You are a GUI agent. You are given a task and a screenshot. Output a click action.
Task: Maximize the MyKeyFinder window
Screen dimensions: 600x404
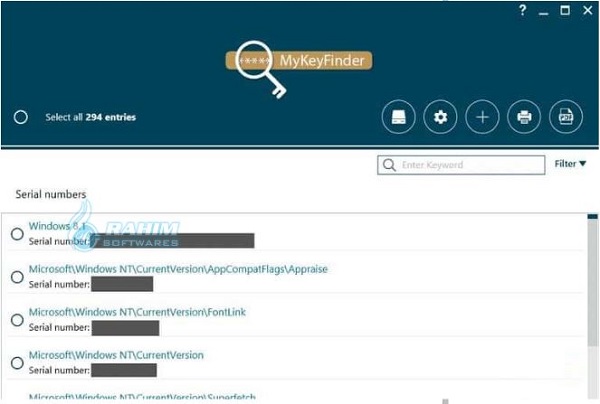click(x=565, y=10)
